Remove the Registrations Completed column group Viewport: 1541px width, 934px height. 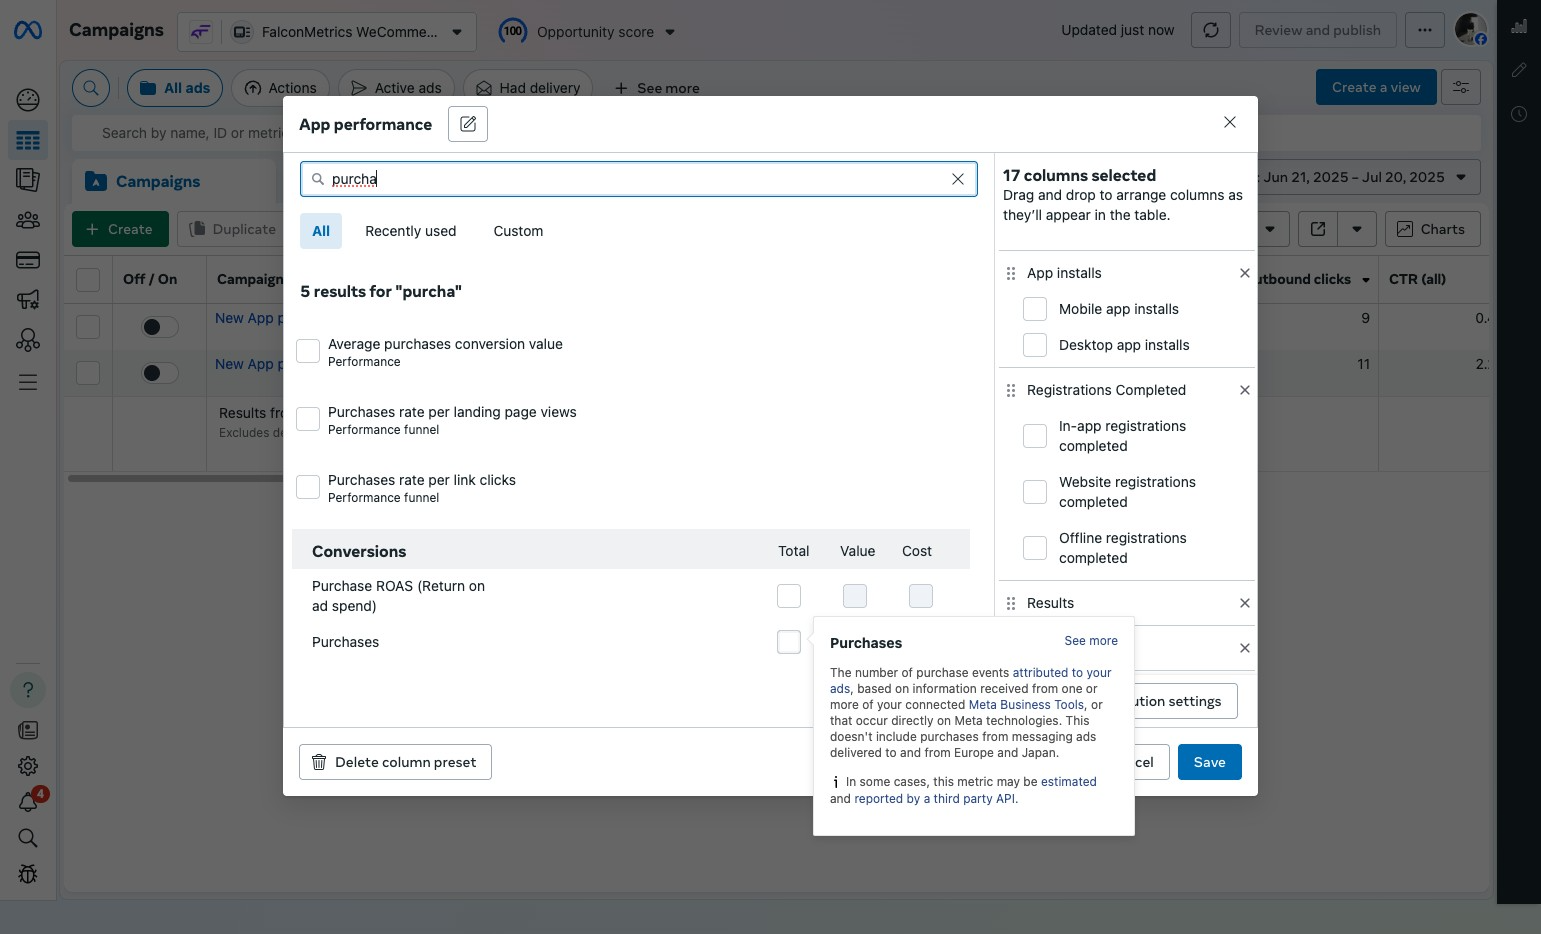(x=1244, y=390)
